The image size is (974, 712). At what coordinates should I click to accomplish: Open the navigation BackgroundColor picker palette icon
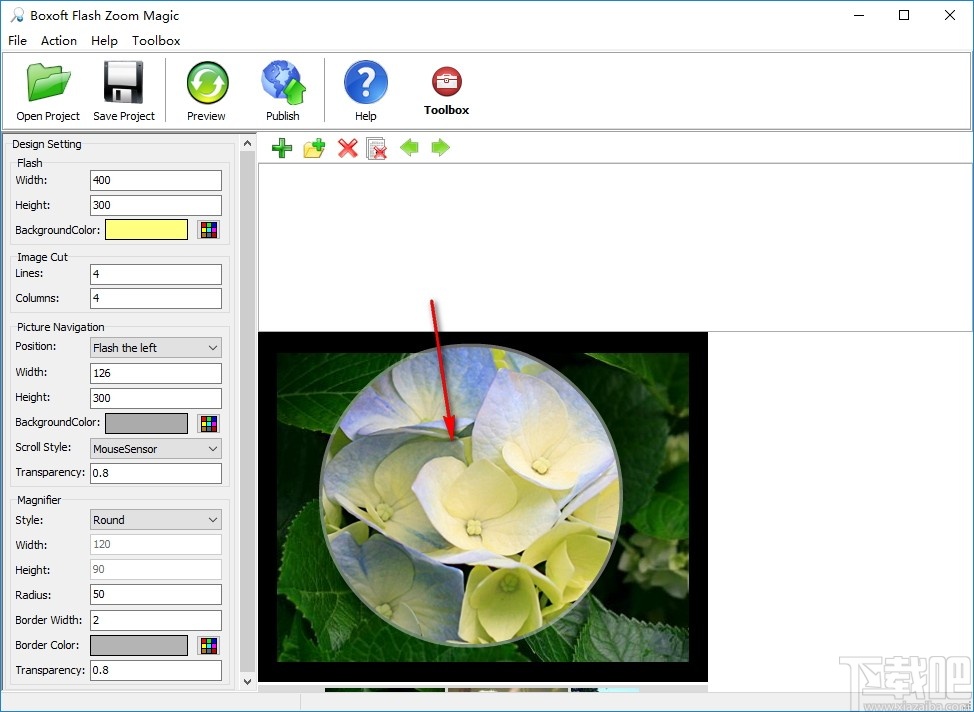(208, 422)
